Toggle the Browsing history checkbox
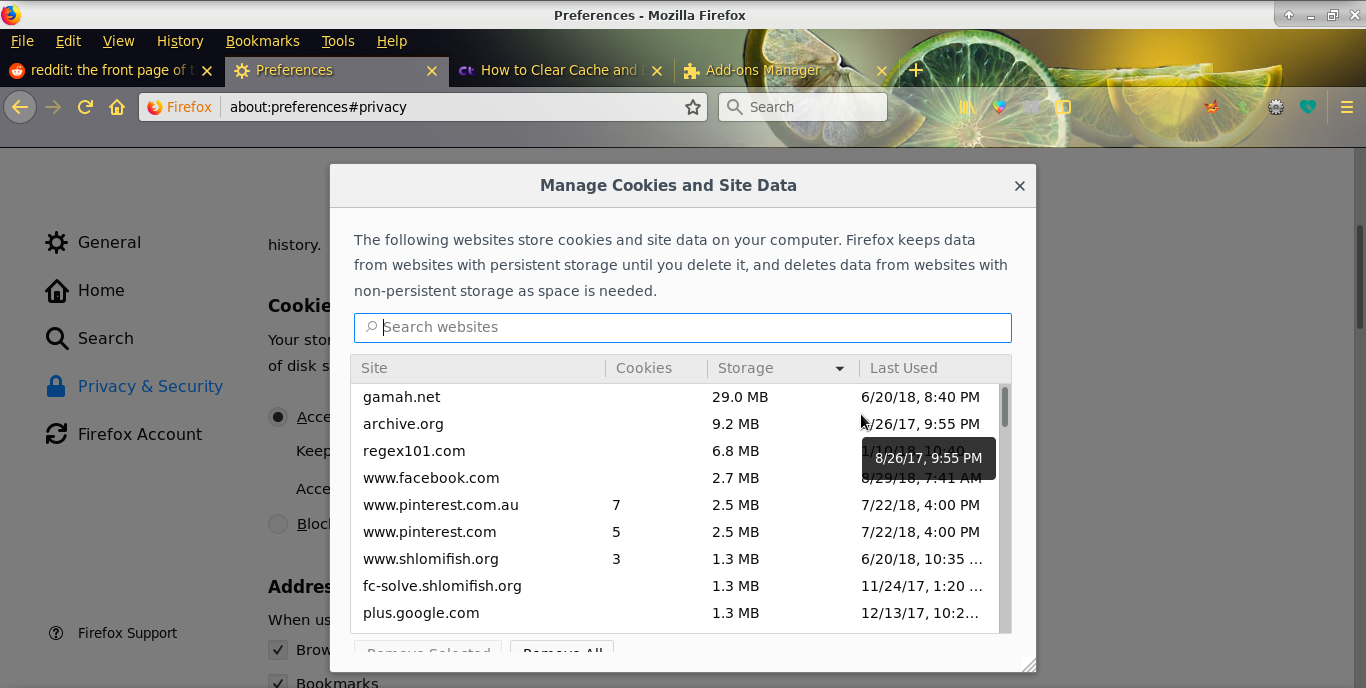This screenshot has height=688, width=1366. (278, 650)
